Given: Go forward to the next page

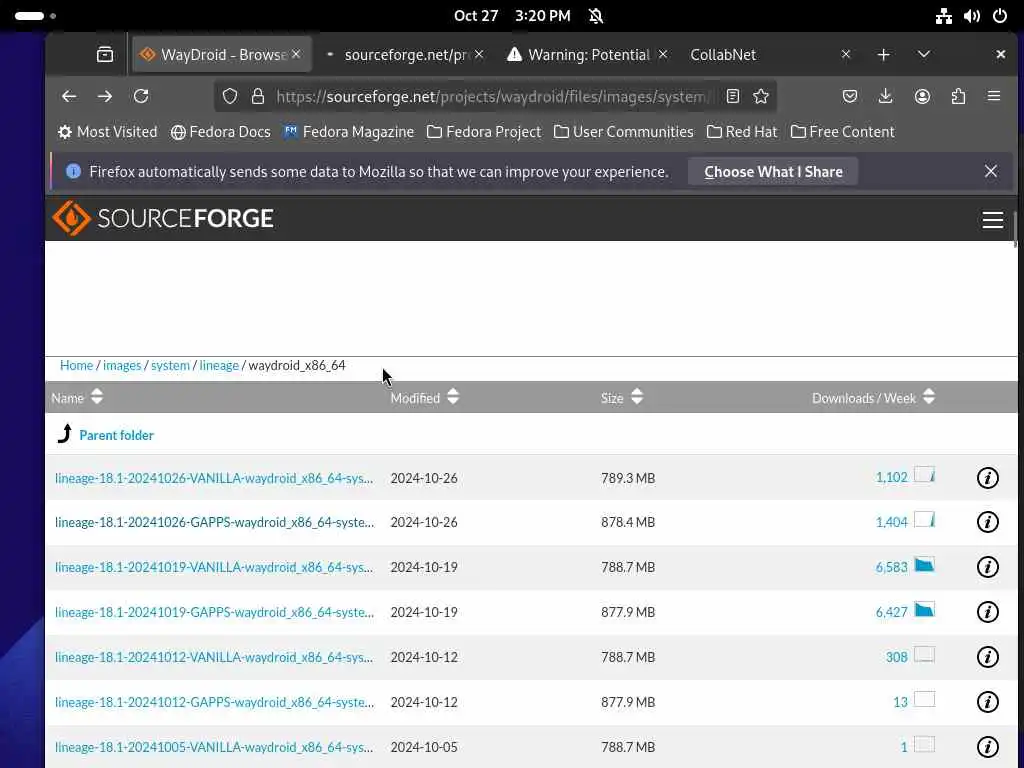Looking at the screenshot, I should point(104,97).
